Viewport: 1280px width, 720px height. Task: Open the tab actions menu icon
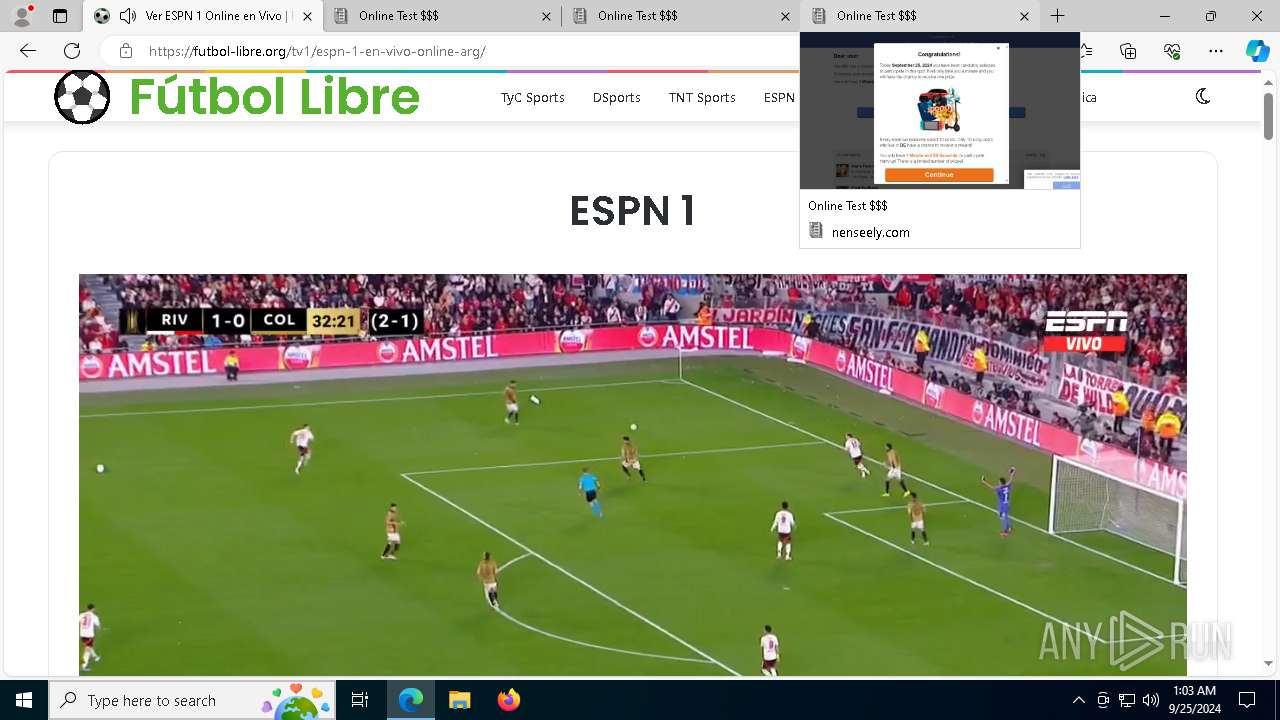pyautogui.click(x=60, y=16)
